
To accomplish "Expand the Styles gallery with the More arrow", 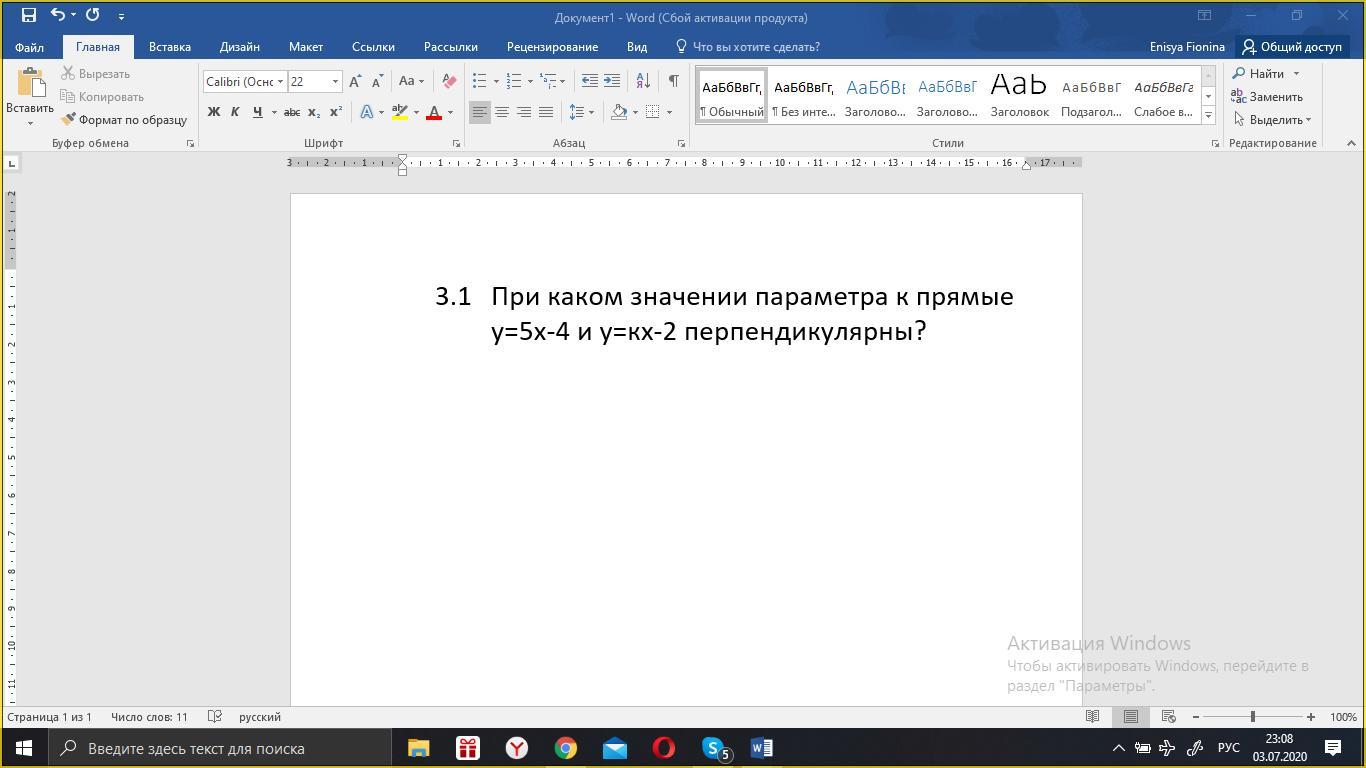I will coord(1208,116).
